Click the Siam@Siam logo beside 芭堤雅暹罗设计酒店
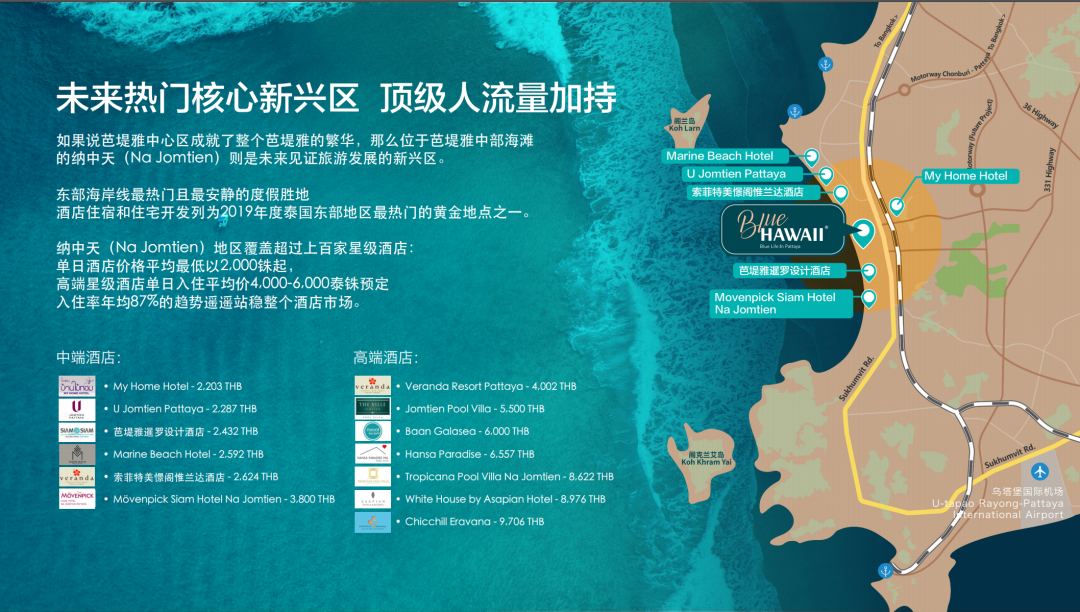 [76, 432]
